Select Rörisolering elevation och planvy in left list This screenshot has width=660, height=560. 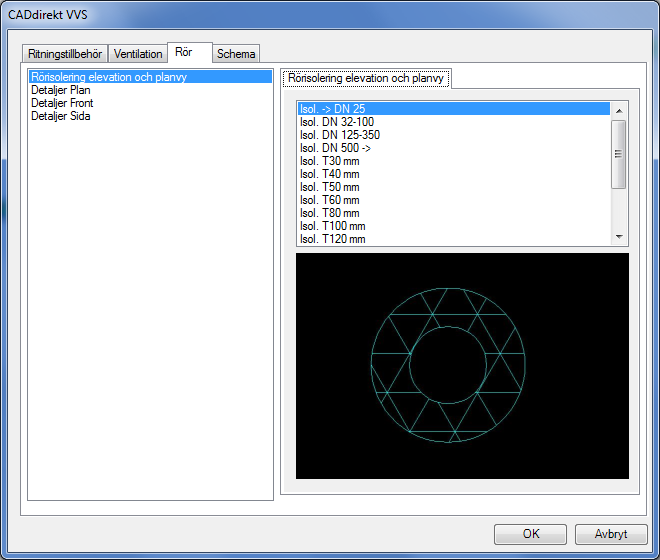coord(150,77)
